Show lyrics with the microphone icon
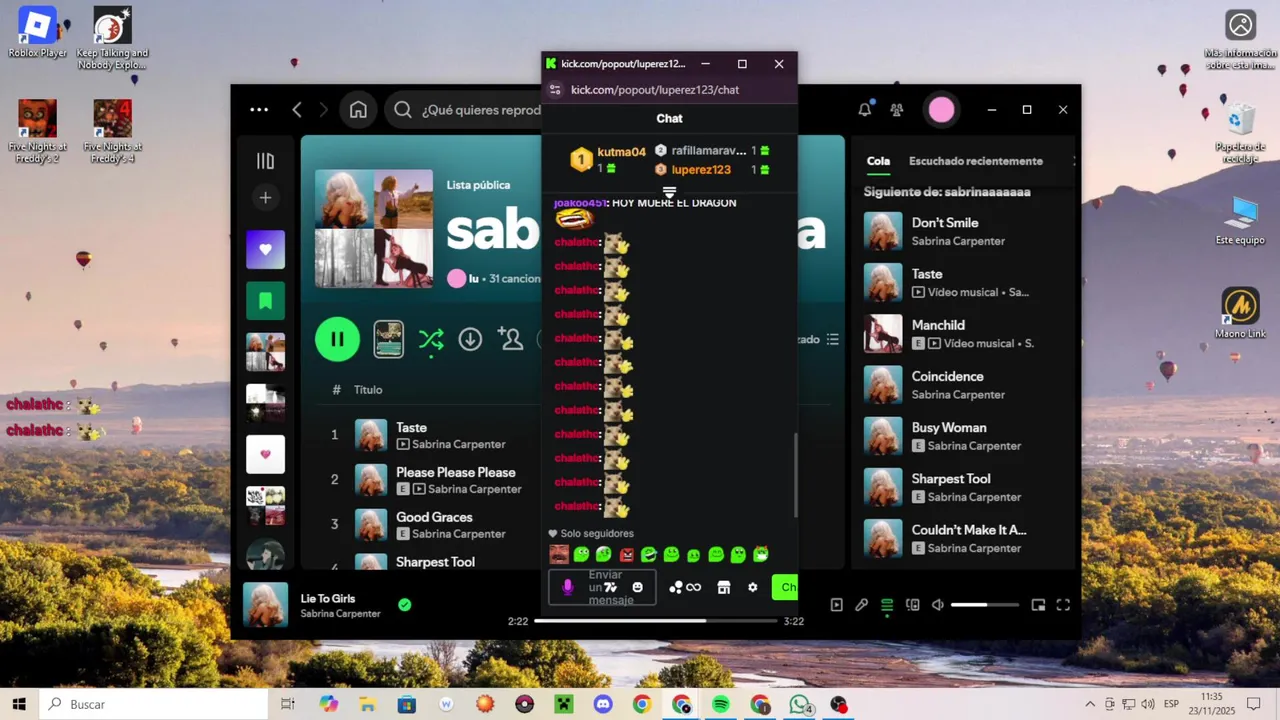The width and height of the screenshot is (1280, 720). pyautogui.click(x=861, y=605)
